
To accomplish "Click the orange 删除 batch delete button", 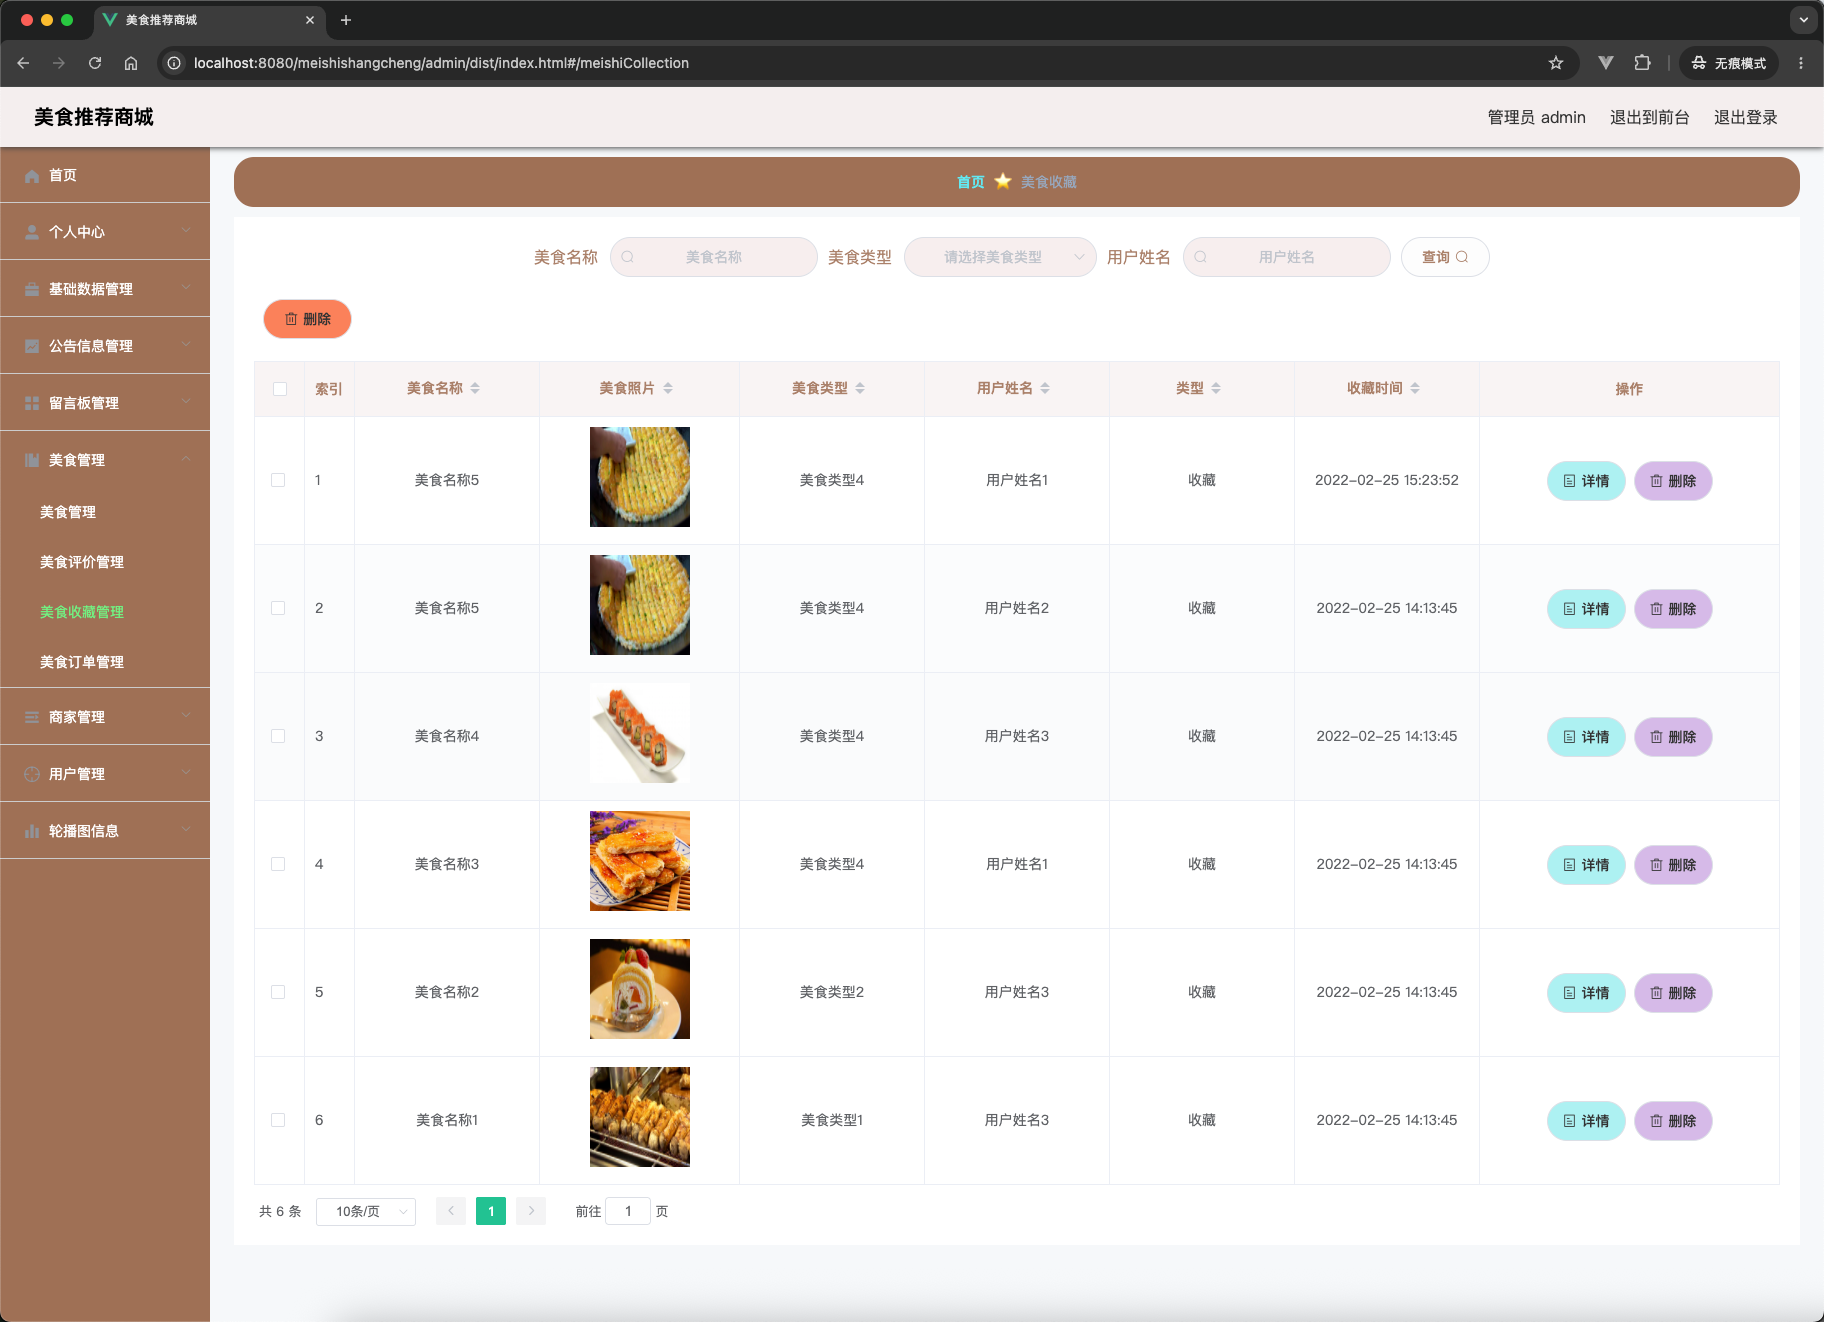I will (x=307, y=319).
